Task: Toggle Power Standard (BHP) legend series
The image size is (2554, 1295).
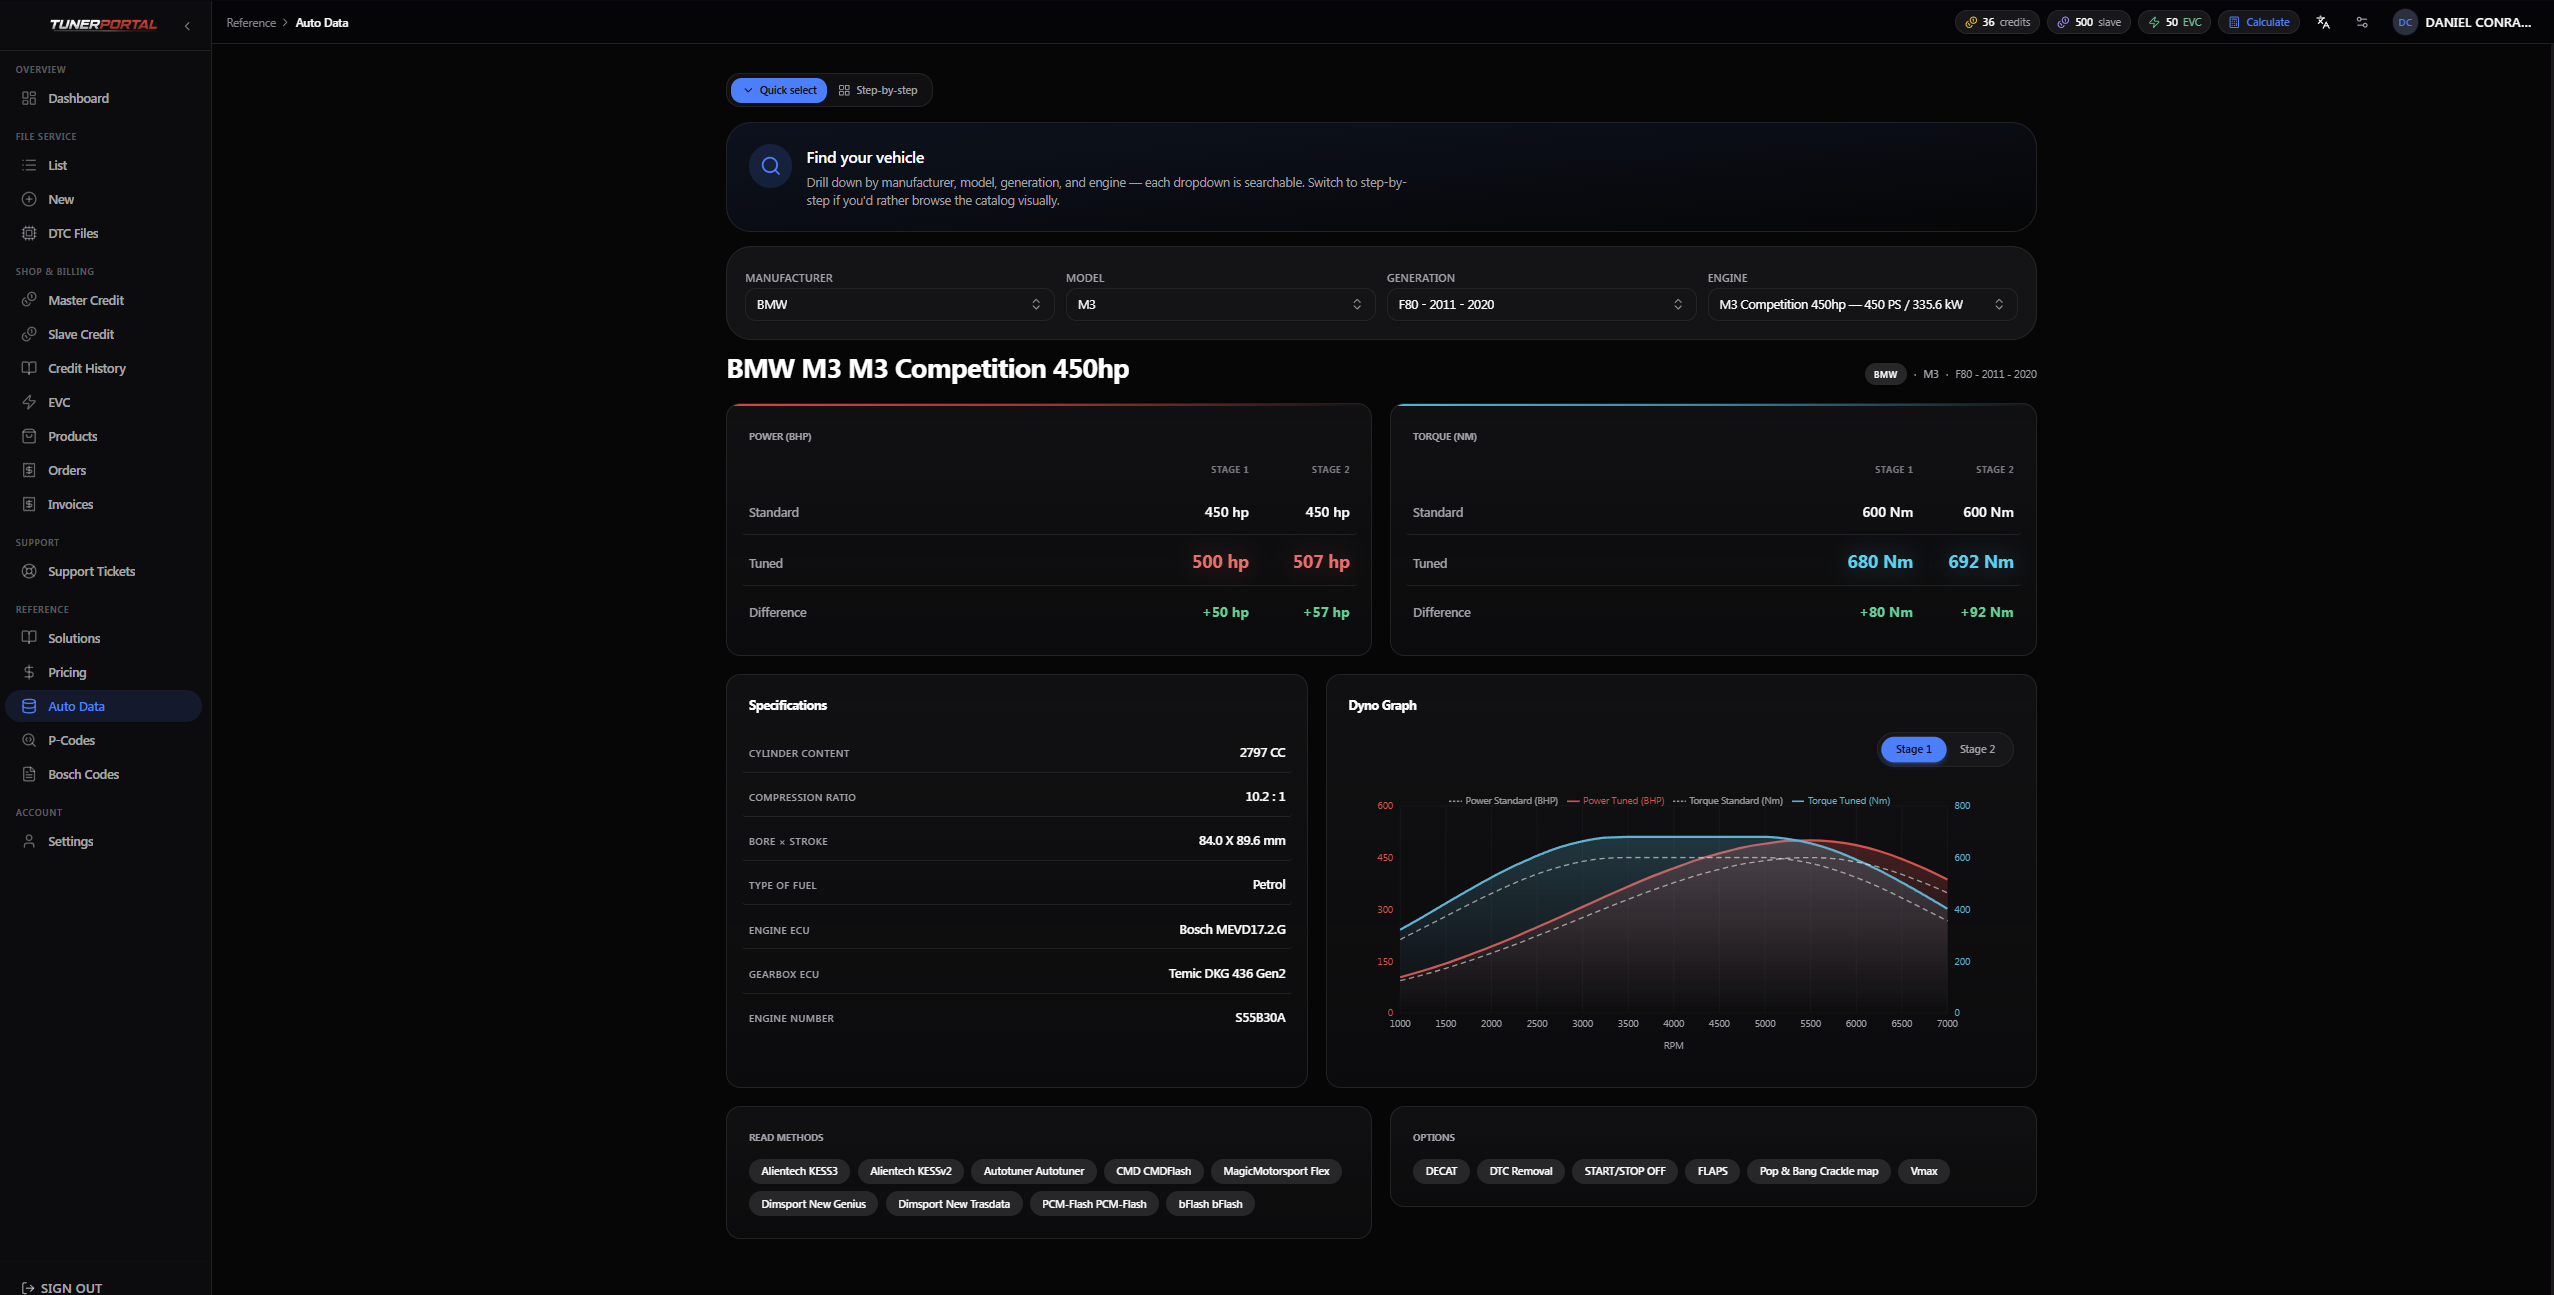Action: coord(1503,801)
